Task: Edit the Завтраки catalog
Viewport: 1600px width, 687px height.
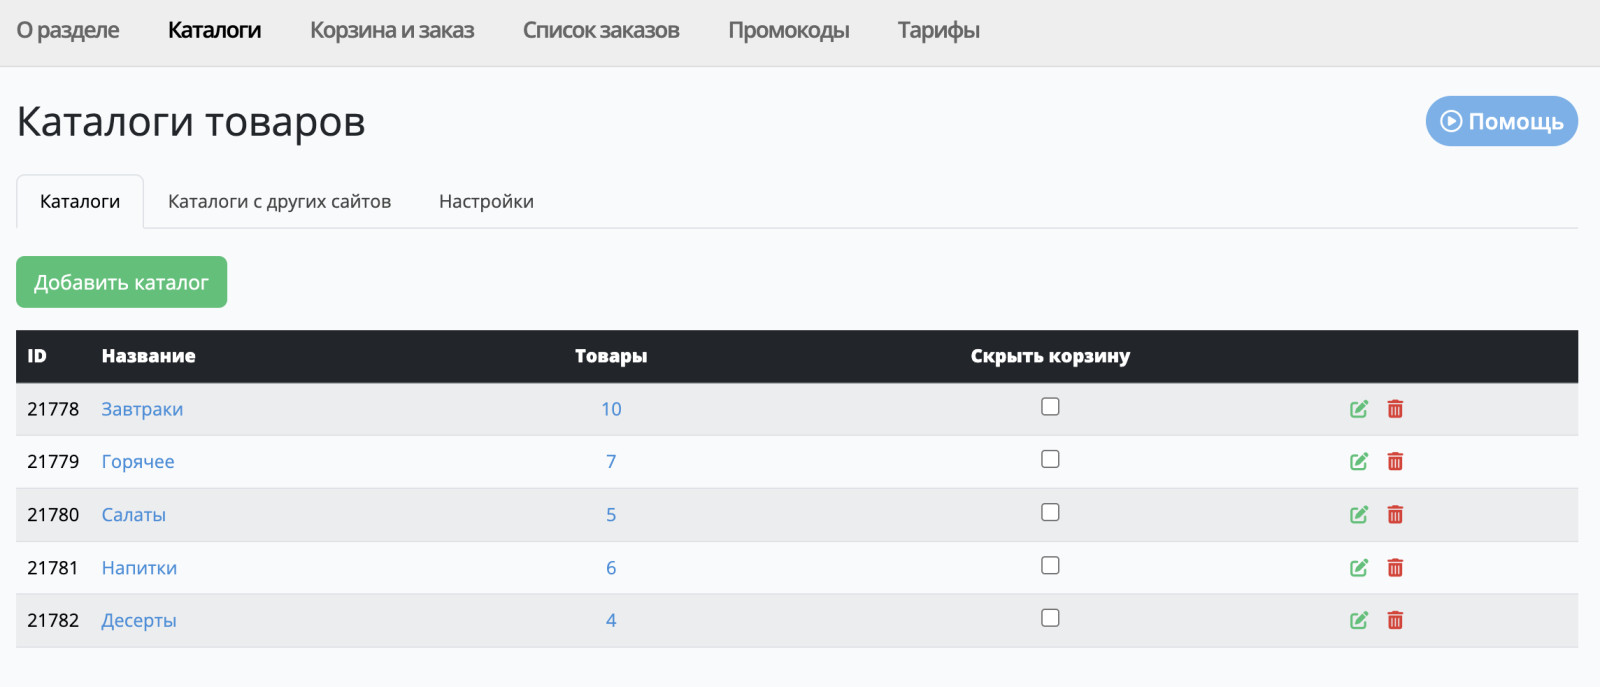Action: [x=1359, y=409]
